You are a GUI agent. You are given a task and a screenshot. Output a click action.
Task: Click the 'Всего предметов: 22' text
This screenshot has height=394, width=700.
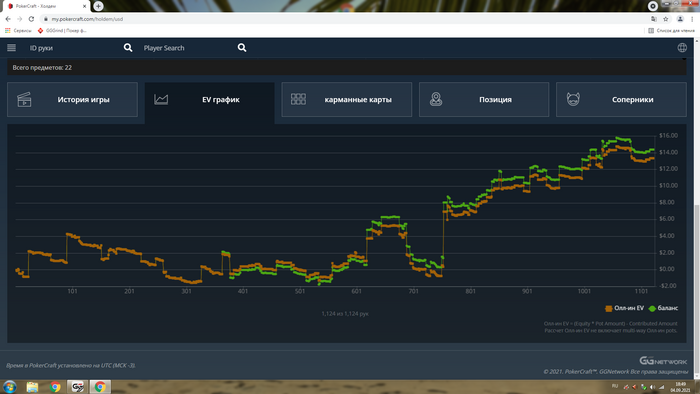42,68
